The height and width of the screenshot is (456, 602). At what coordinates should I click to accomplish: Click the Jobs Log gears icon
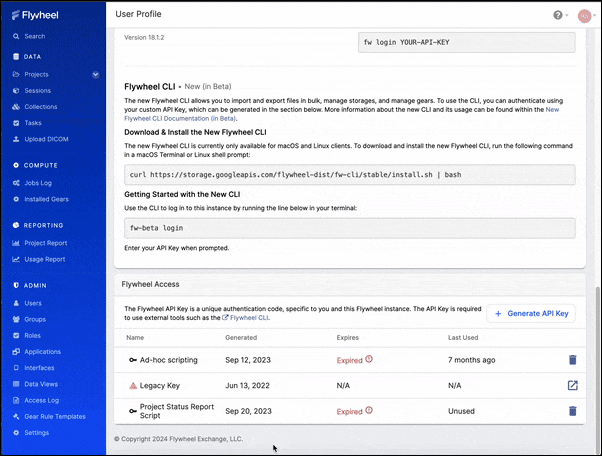pos(16,183)
